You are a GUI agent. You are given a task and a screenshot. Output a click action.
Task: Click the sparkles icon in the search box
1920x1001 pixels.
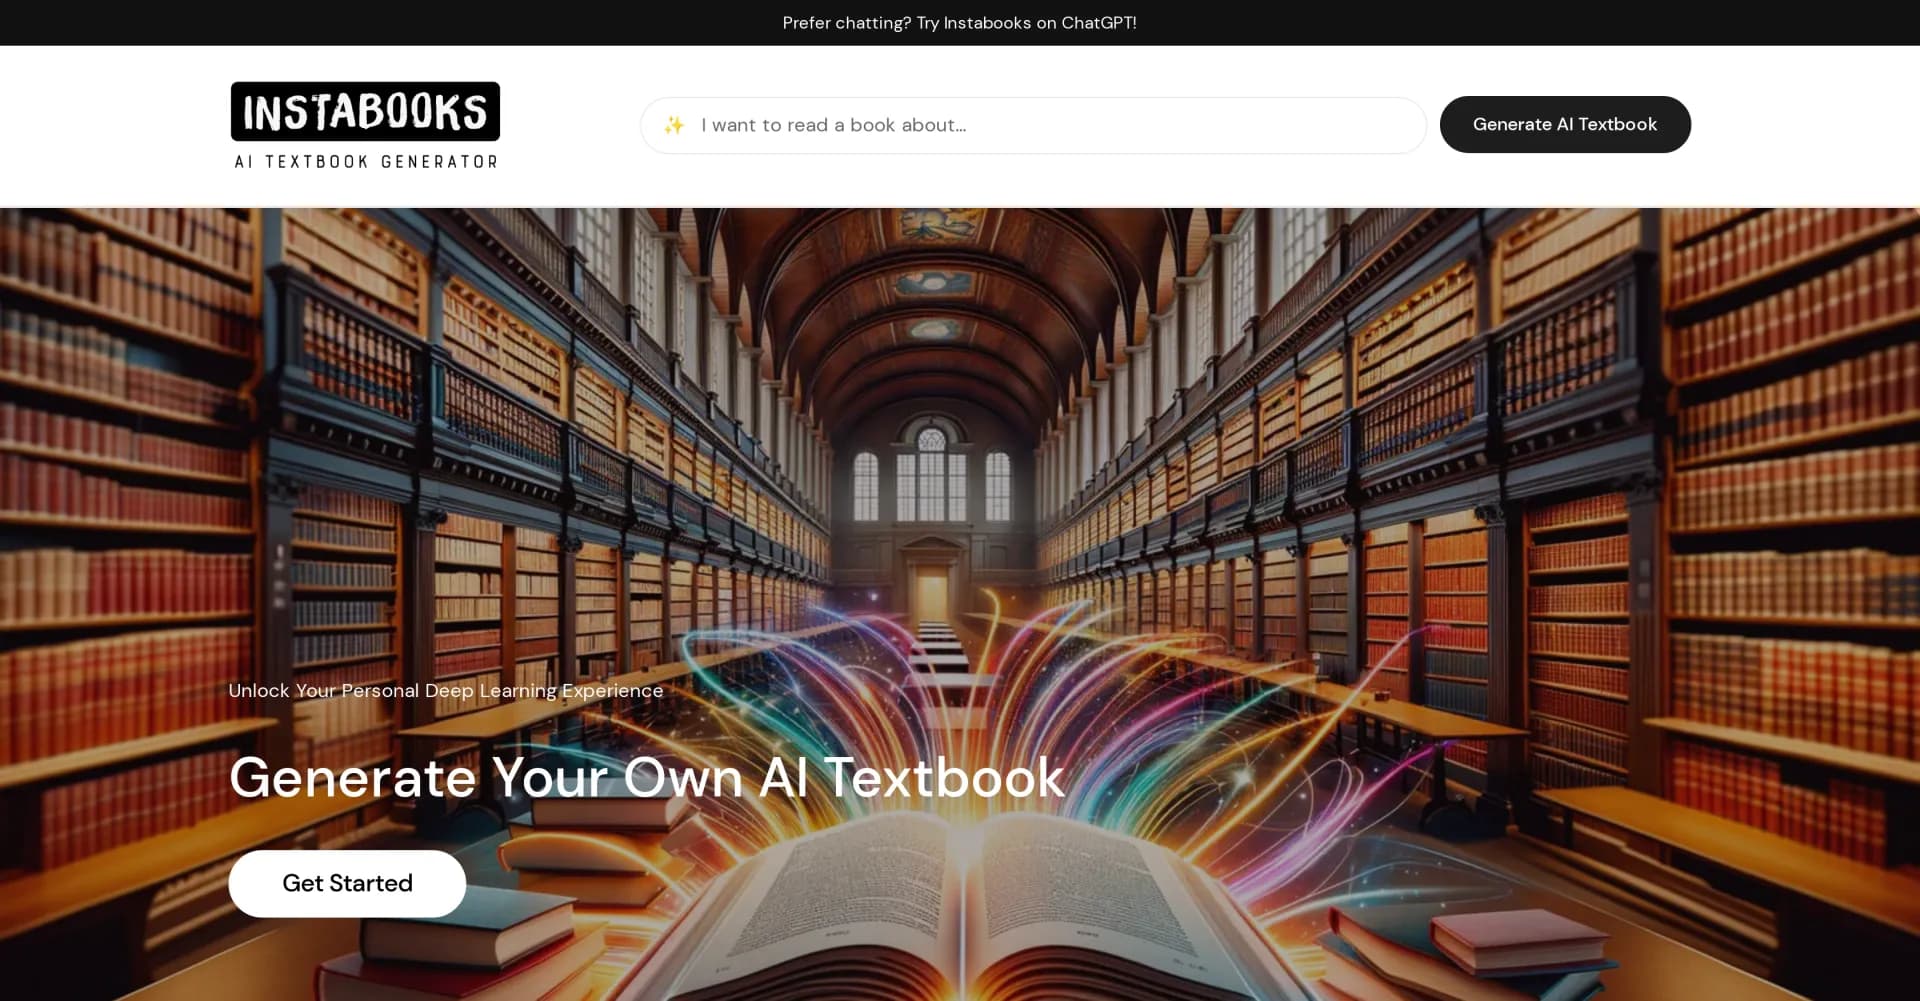(x=674, y=125)
